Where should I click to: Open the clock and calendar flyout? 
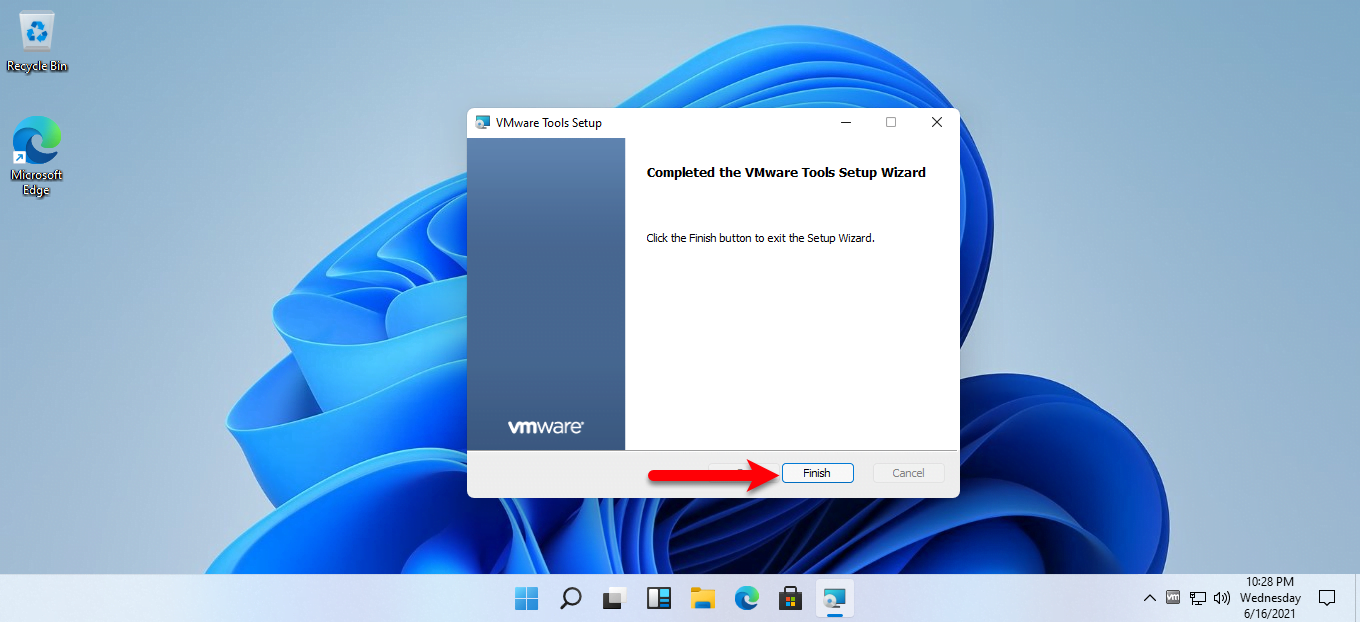1270,598
